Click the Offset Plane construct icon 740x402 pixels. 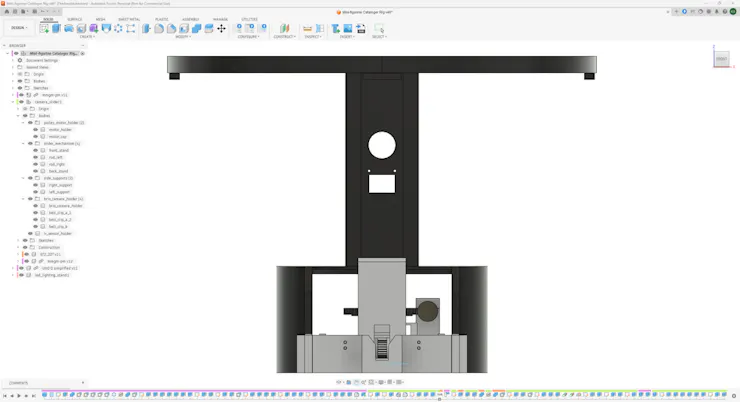[x=284, y=29]
